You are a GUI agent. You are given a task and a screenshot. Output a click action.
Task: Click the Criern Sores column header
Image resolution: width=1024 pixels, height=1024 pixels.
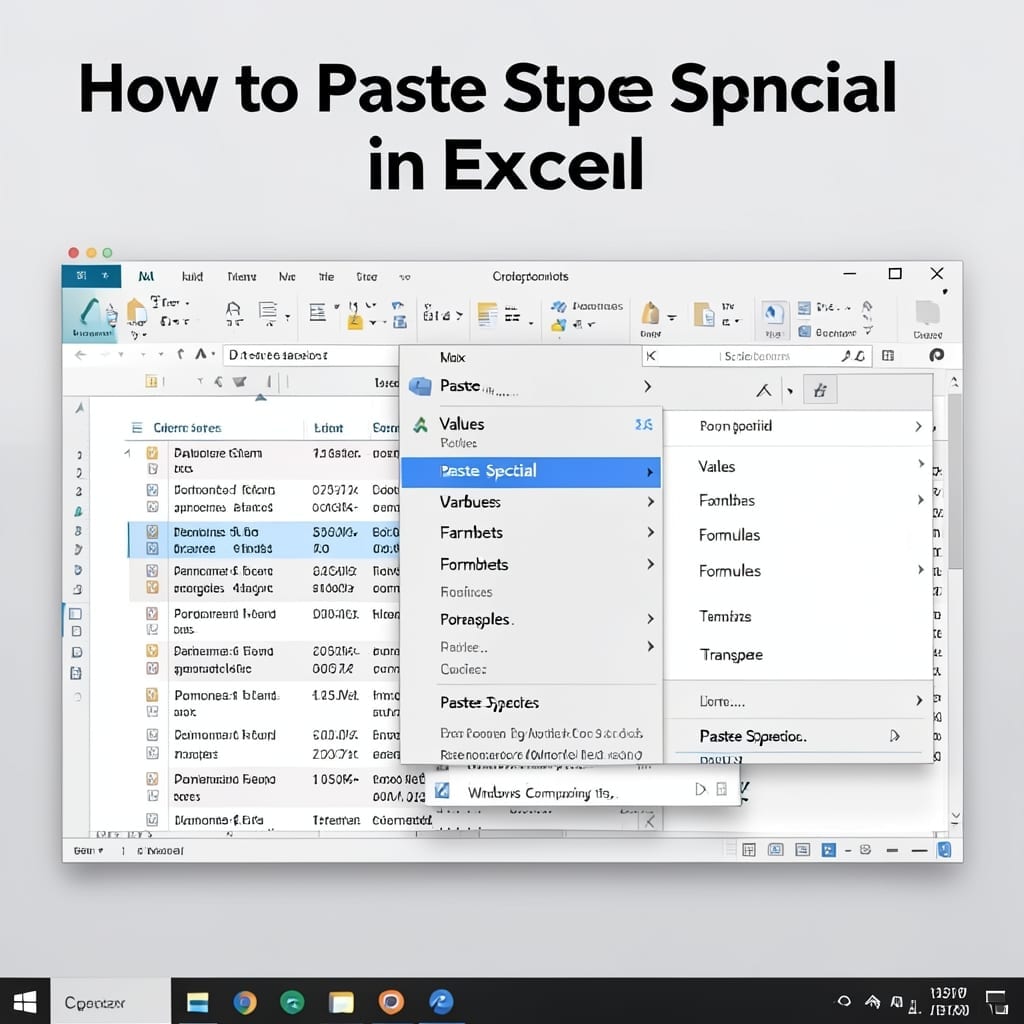tap(187, 428)
